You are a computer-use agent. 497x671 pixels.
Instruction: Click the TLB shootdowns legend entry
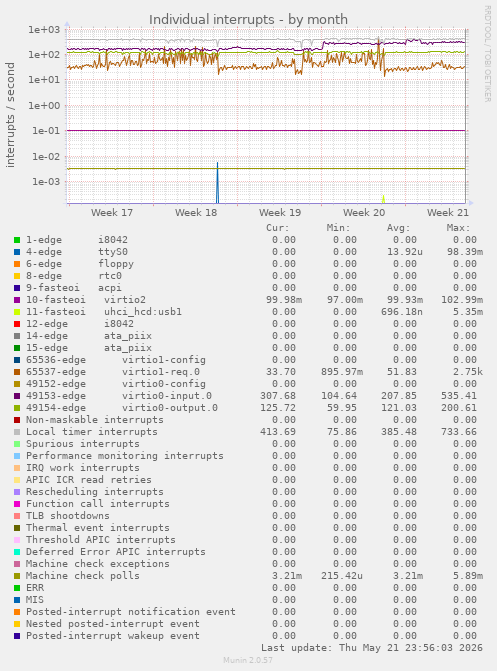tap(68, 516)
